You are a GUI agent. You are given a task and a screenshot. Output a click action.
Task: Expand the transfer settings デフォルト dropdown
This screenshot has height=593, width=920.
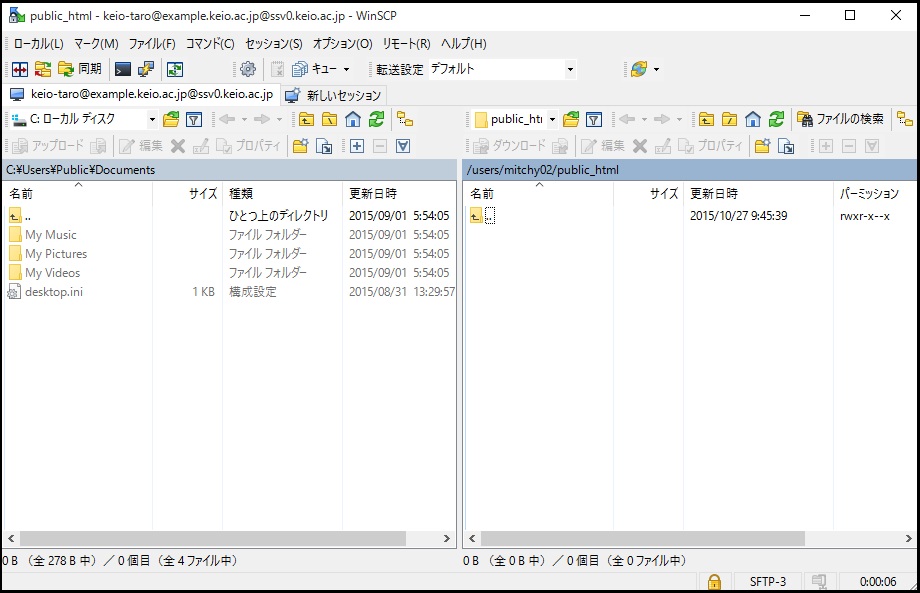[x=570, y=69]
